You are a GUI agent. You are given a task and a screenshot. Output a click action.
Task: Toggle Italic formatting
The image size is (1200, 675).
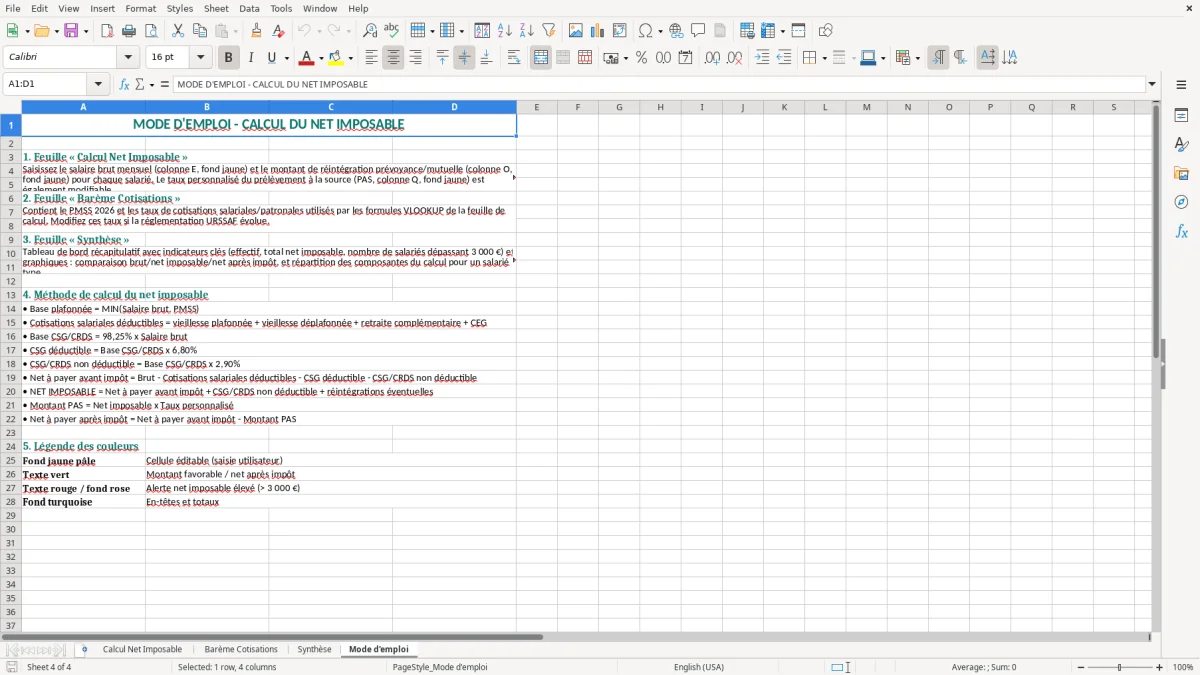click(x=250, y=58)
